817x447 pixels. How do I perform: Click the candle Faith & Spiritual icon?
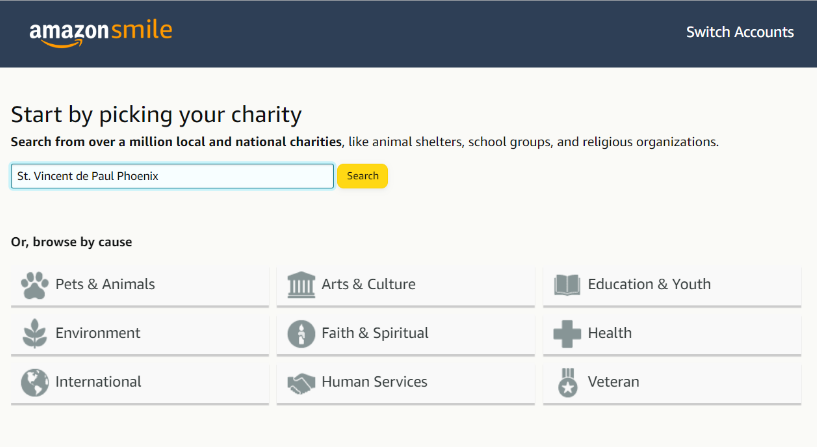301,333
